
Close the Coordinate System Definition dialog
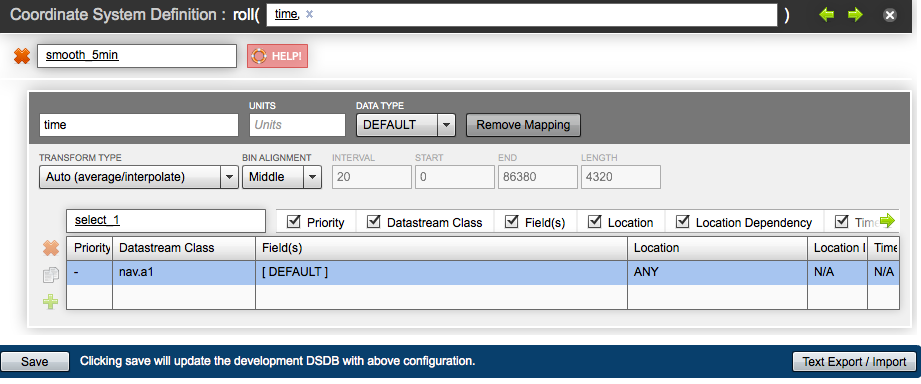[x=890, y=15]
